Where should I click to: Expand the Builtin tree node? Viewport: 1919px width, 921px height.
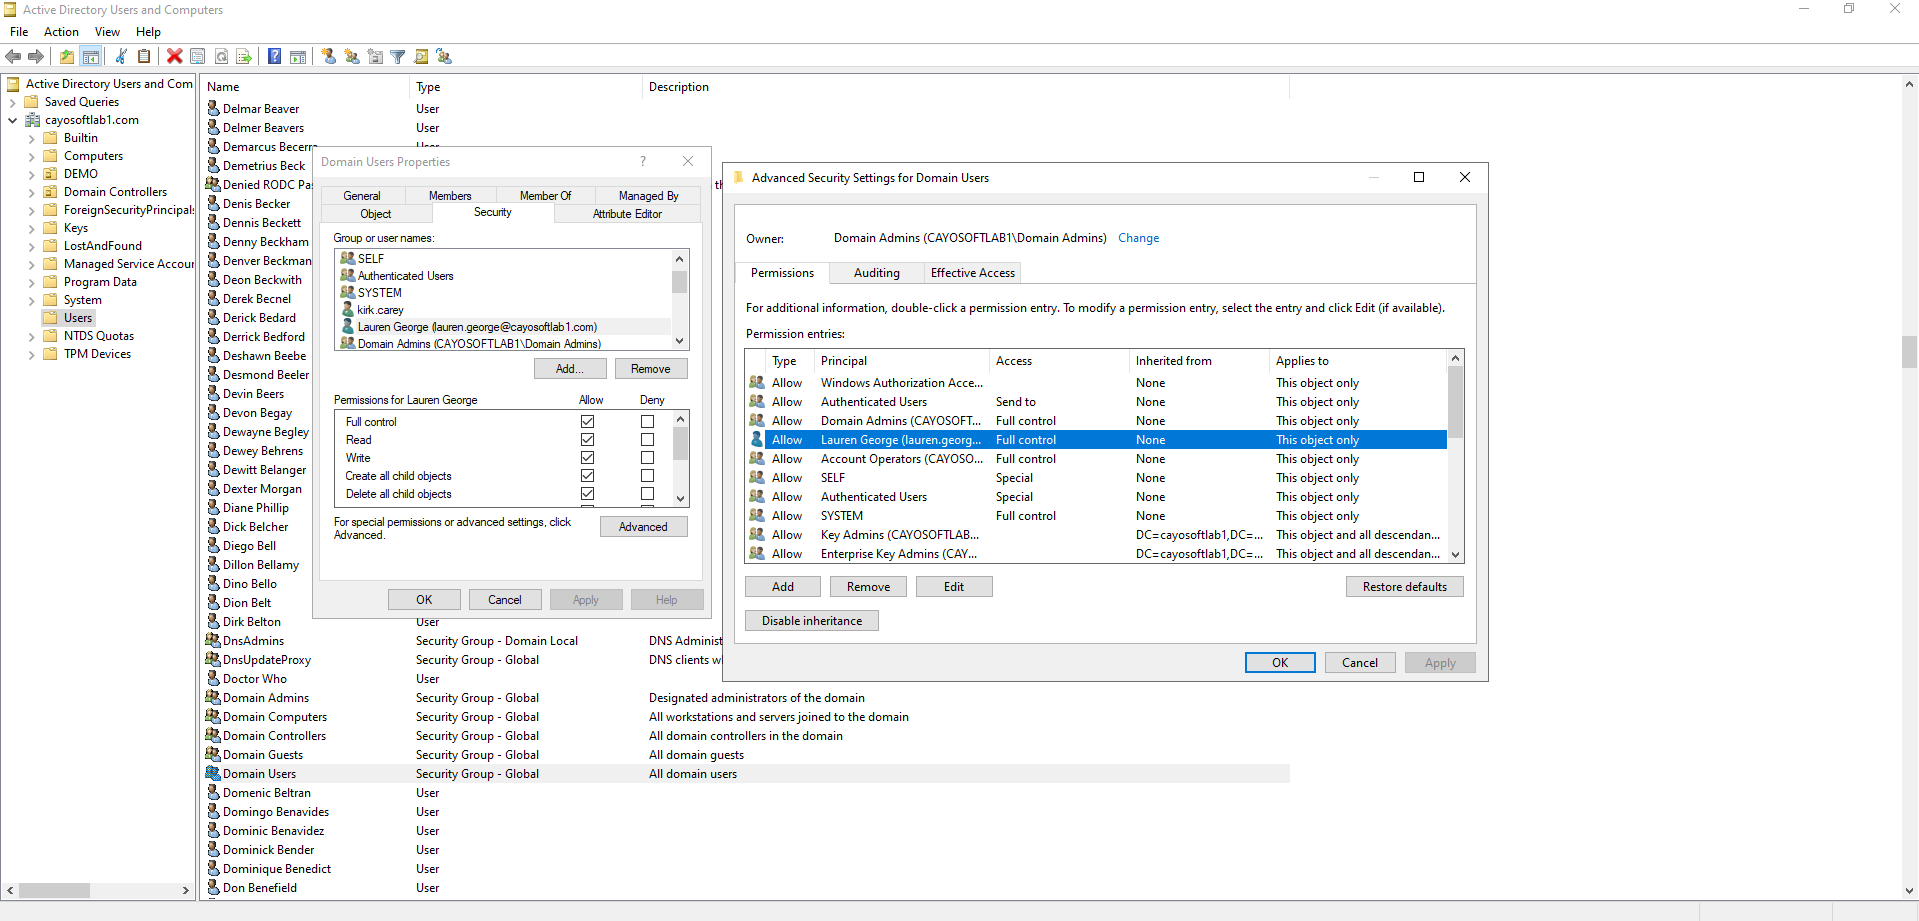click(31, 139)
